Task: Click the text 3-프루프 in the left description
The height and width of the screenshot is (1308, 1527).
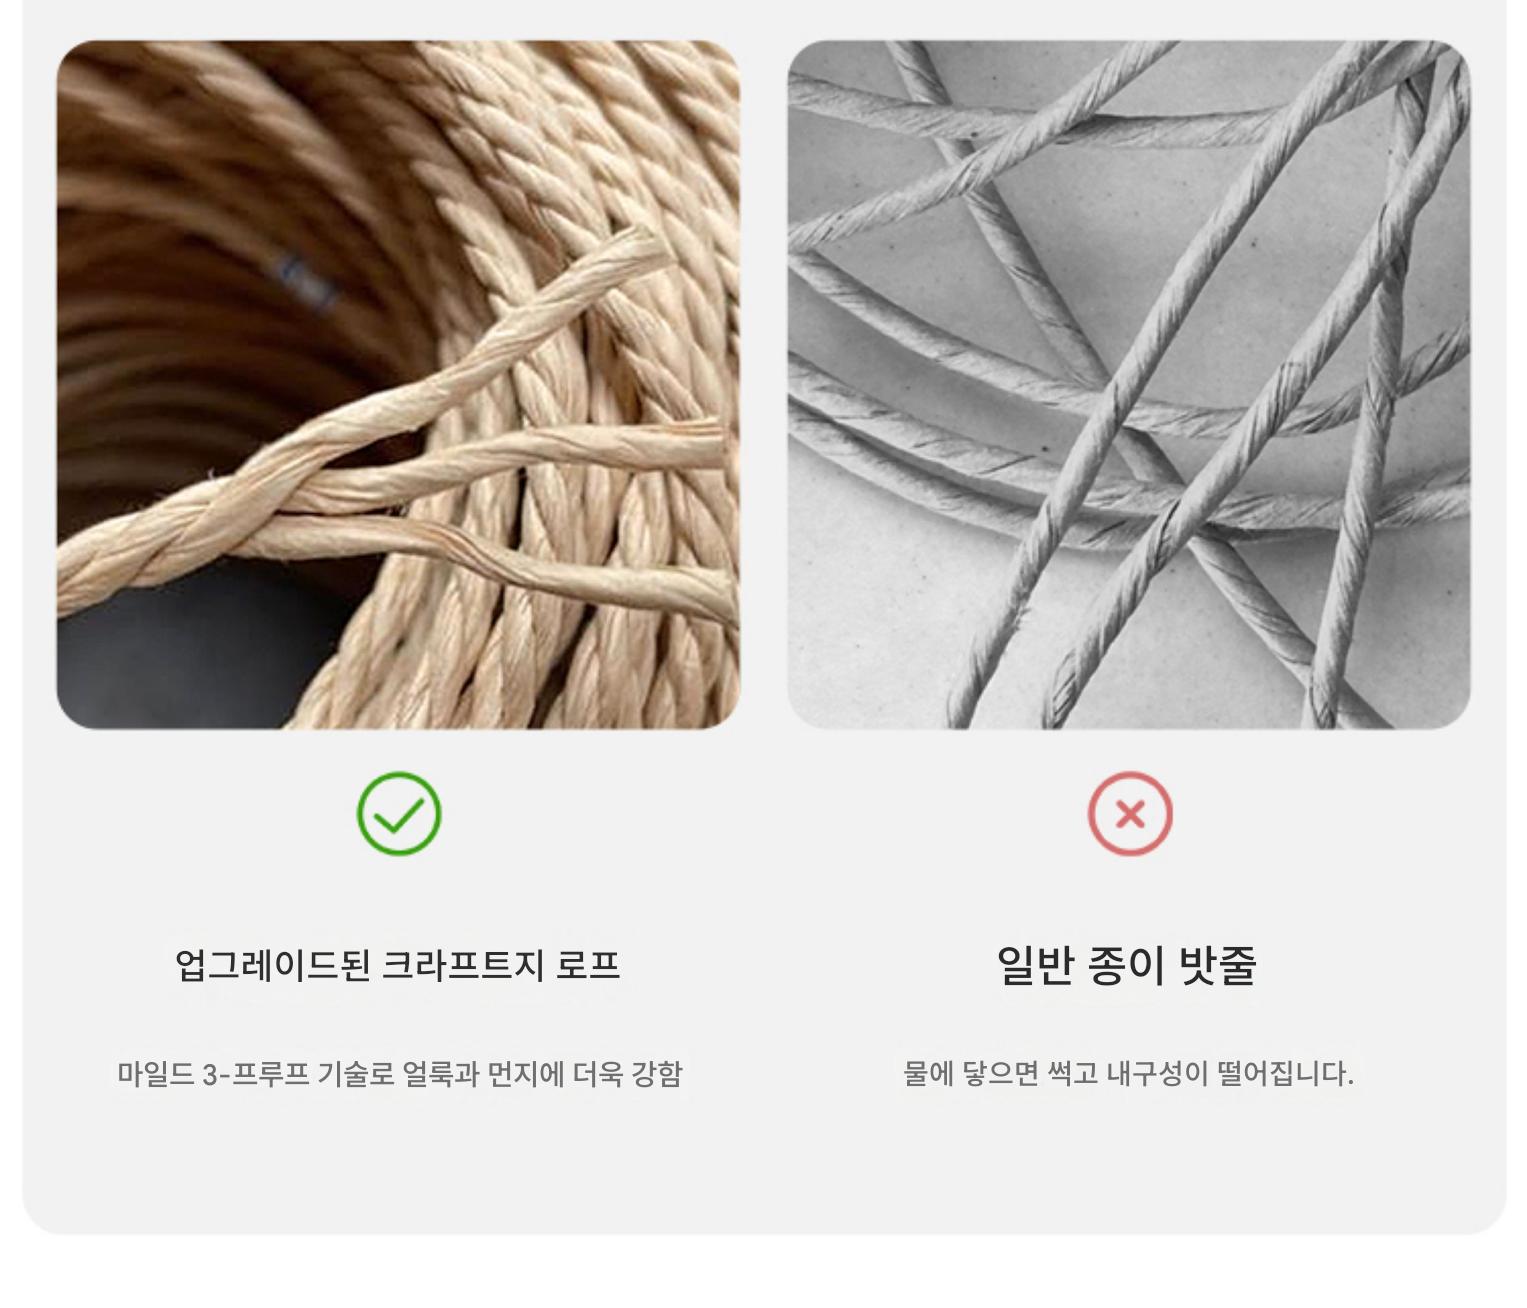Action: point(256,1075)
